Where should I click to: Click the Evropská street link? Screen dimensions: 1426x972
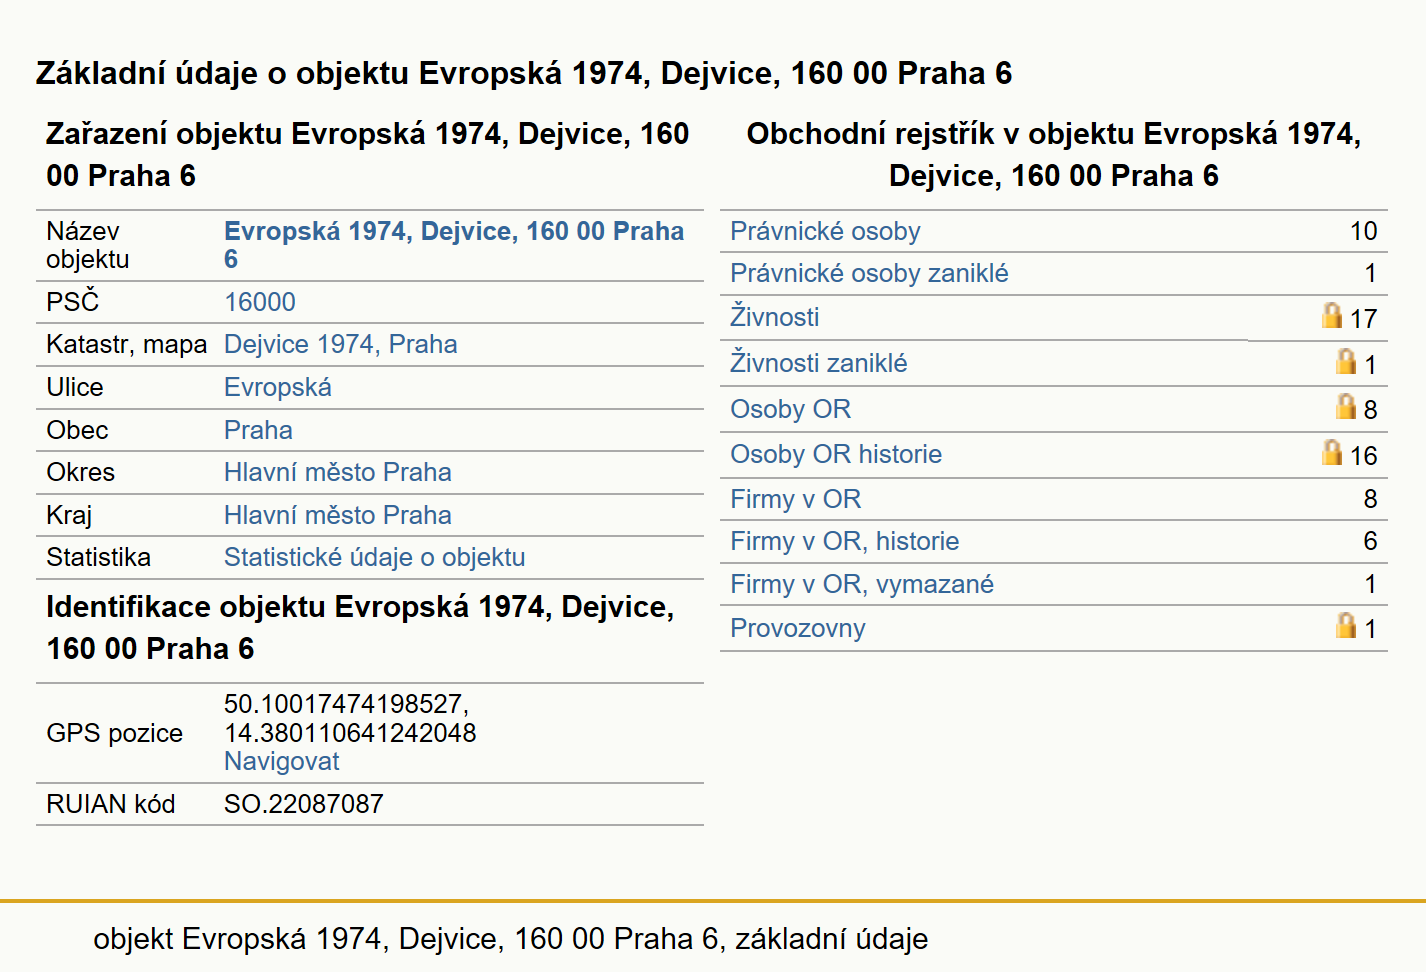pyautogui.click(x=277, y=387)
